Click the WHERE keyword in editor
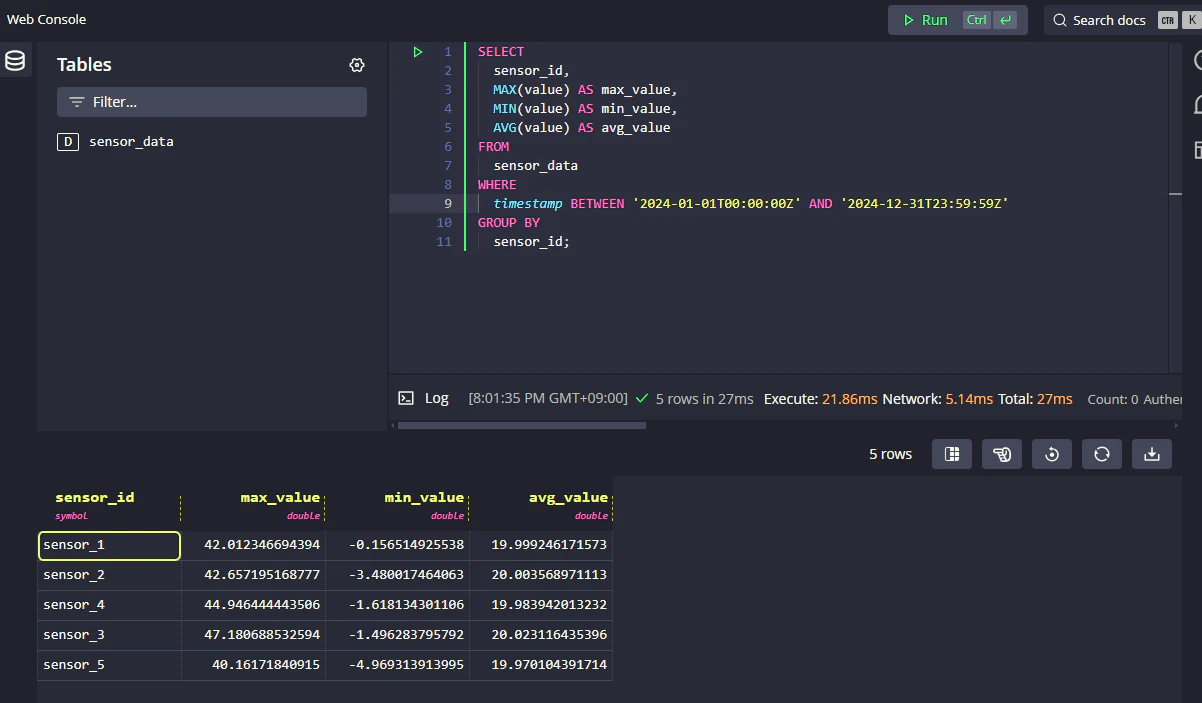This screenshot has height=703, width=1202. 497,185
